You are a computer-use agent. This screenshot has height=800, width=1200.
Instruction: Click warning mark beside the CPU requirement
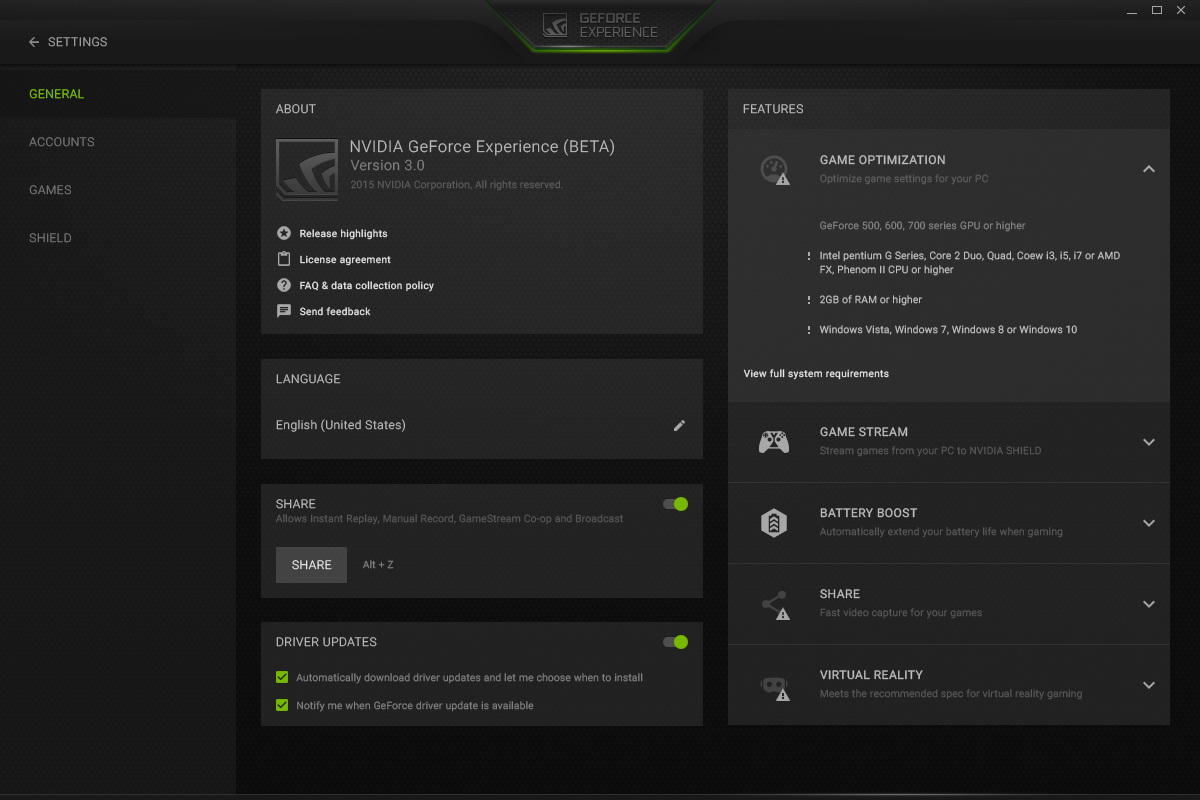(x=809, y=256)
